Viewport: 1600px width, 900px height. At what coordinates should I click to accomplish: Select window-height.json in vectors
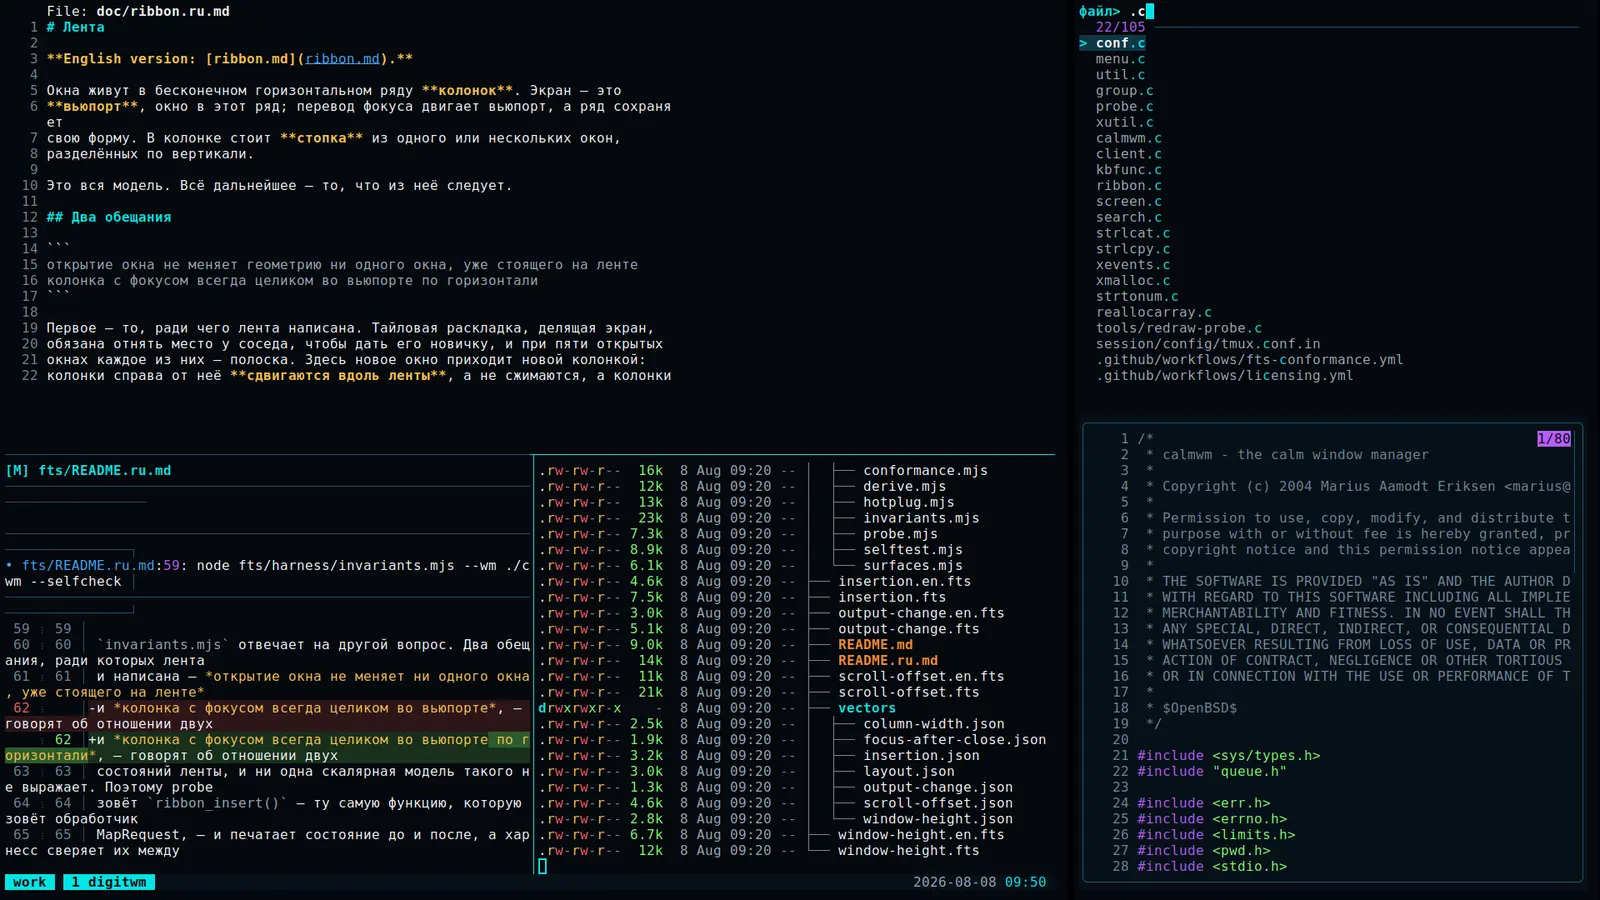click(938, 820)
